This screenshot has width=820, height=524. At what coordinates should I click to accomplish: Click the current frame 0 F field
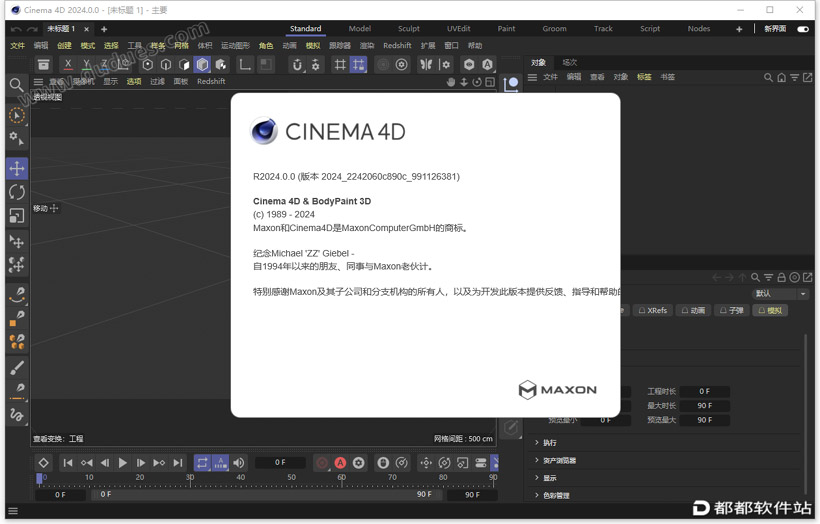(280, 462)
